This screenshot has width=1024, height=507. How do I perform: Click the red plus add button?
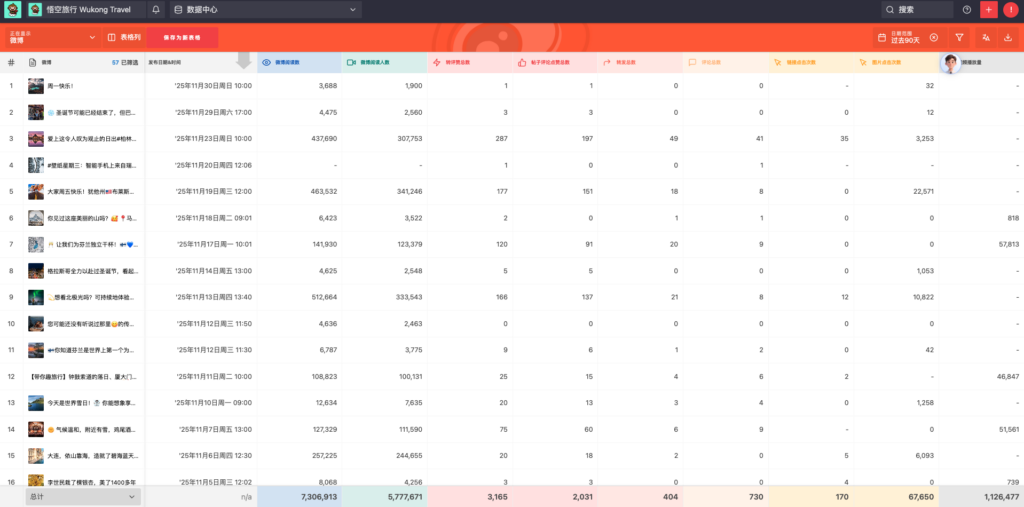click(989, 10)
